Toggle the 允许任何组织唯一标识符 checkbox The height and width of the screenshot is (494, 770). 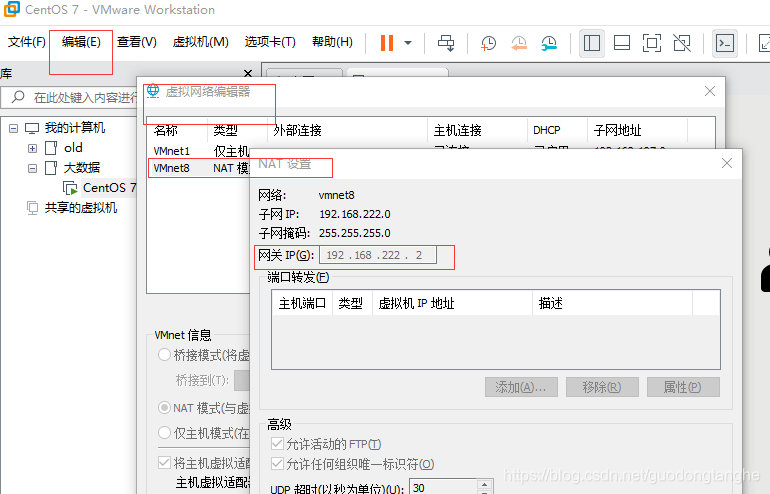click(277, 464)
